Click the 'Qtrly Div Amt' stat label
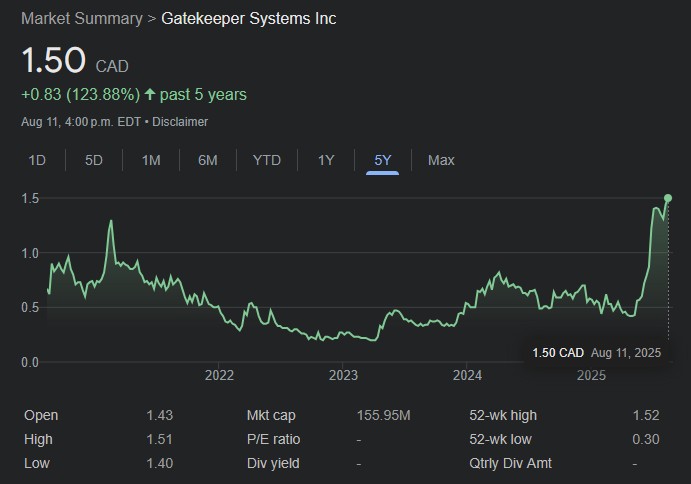691x484 pixels. [x=510, y=463]
